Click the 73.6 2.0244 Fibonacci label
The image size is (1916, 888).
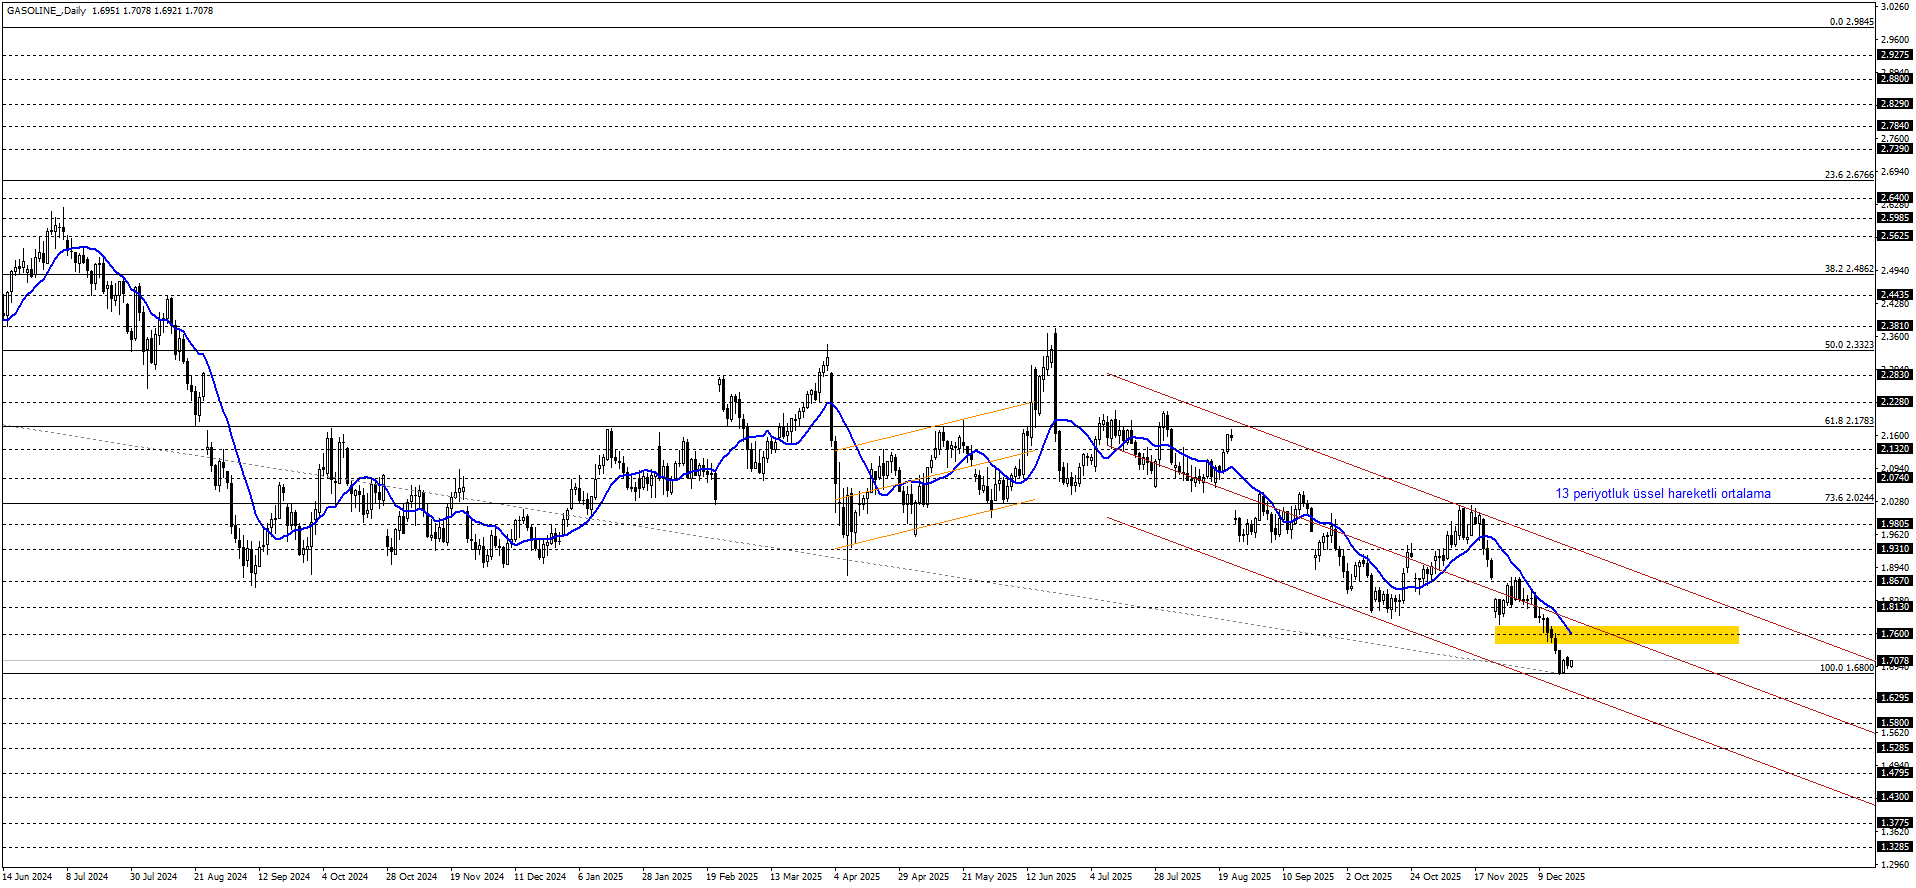[1848, 497]
